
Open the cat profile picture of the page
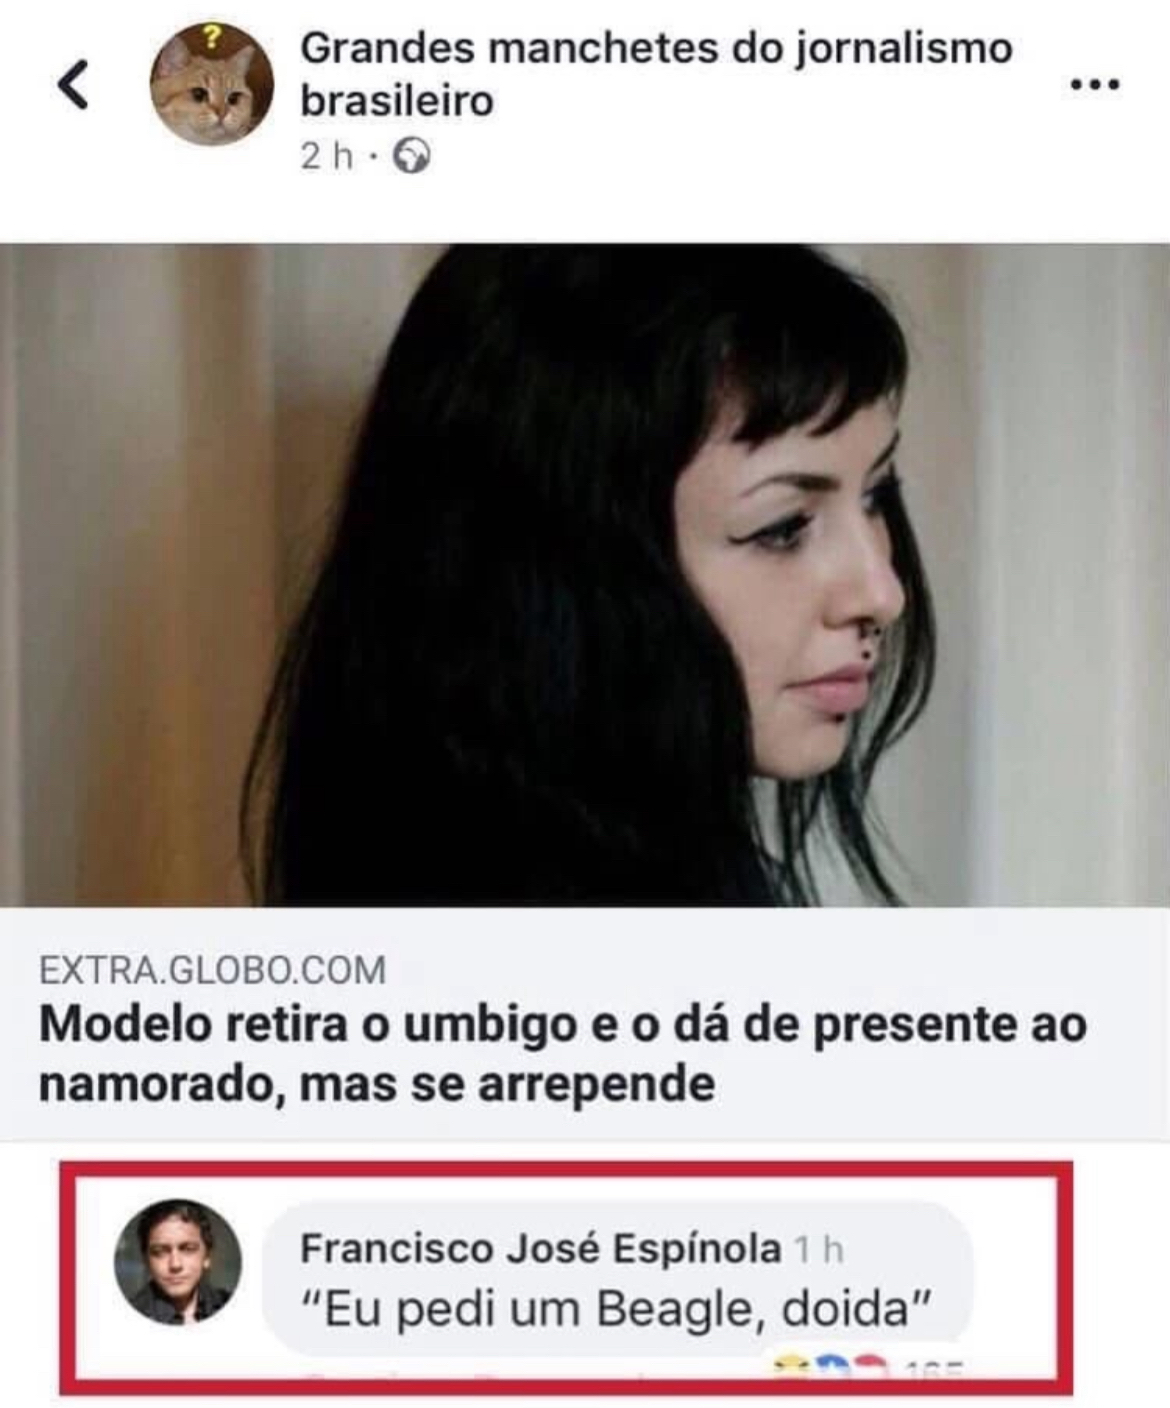click(212, 85)
